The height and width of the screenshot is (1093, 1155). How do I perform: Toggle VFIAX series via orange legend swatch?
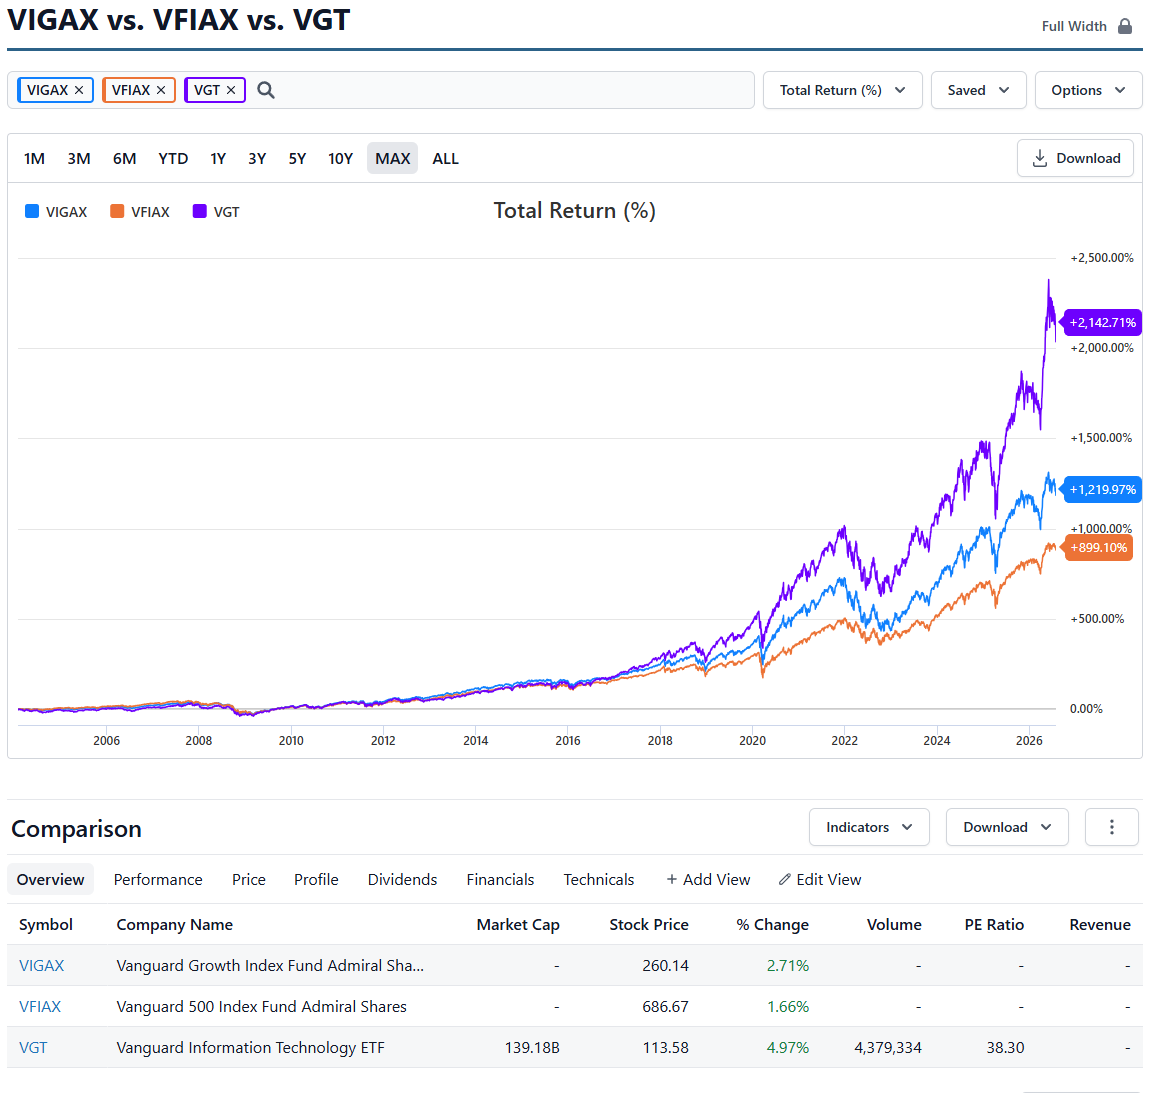(x=116, y=211)
